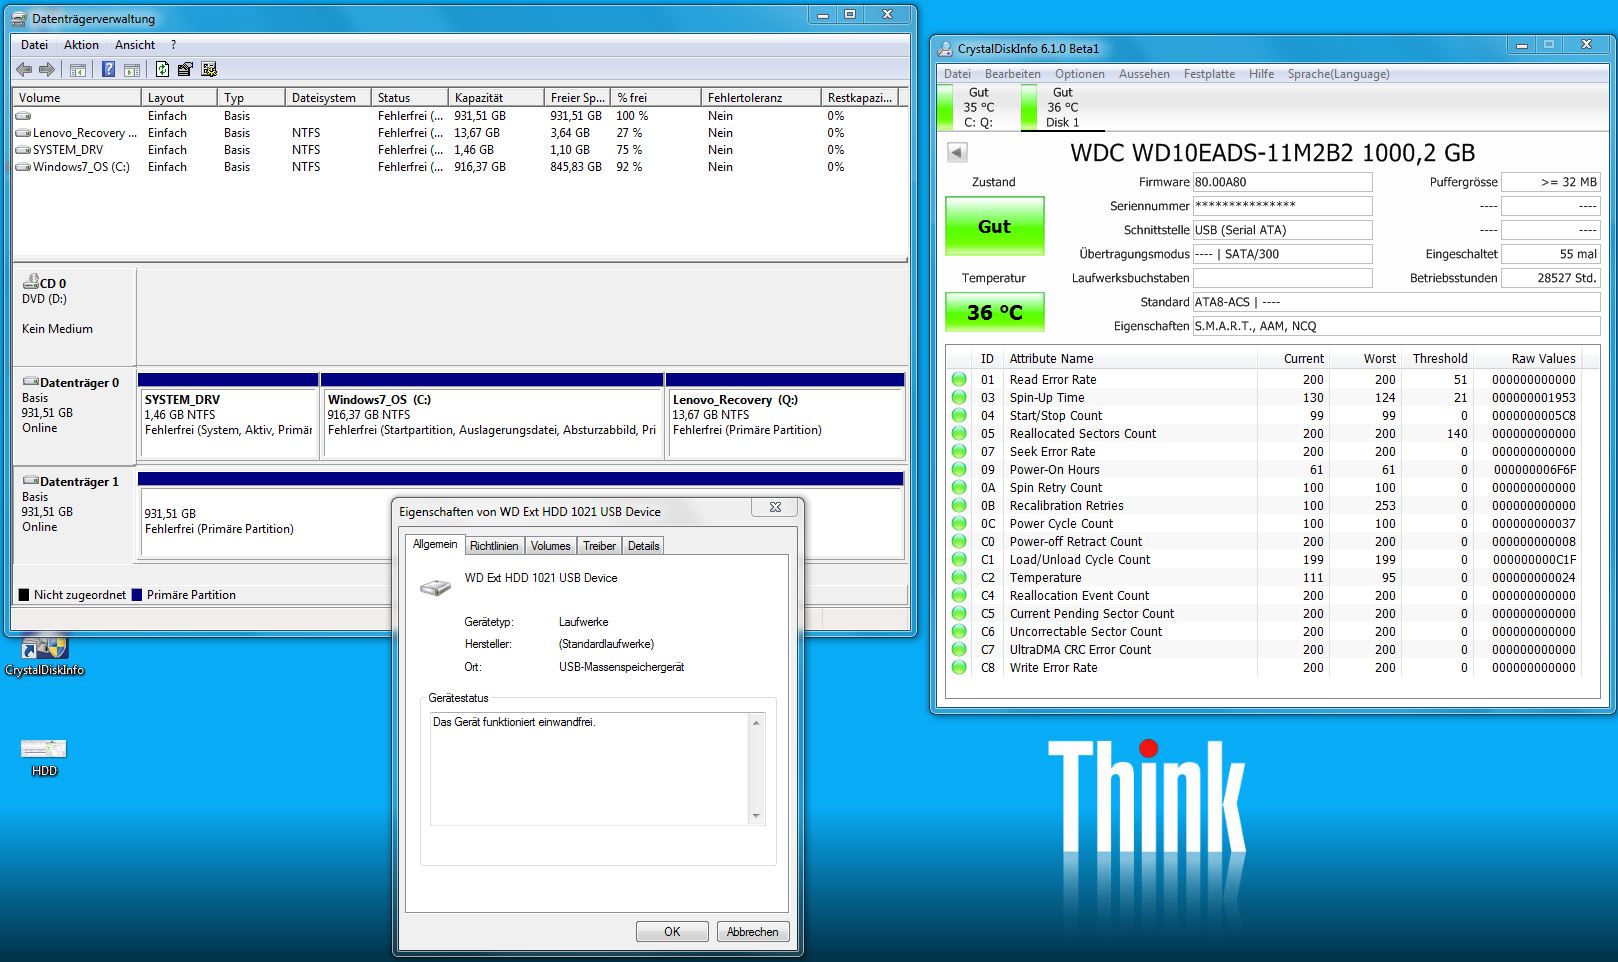Screen dimensions: 1618x962
Task: Click the green status circle for UltraDMA CRC Error Count
Action: pos(959,650)
